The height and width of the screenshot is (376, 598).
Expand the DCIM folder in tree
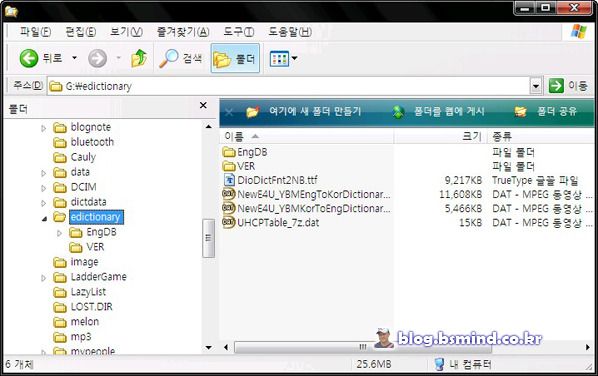point(43,188)
